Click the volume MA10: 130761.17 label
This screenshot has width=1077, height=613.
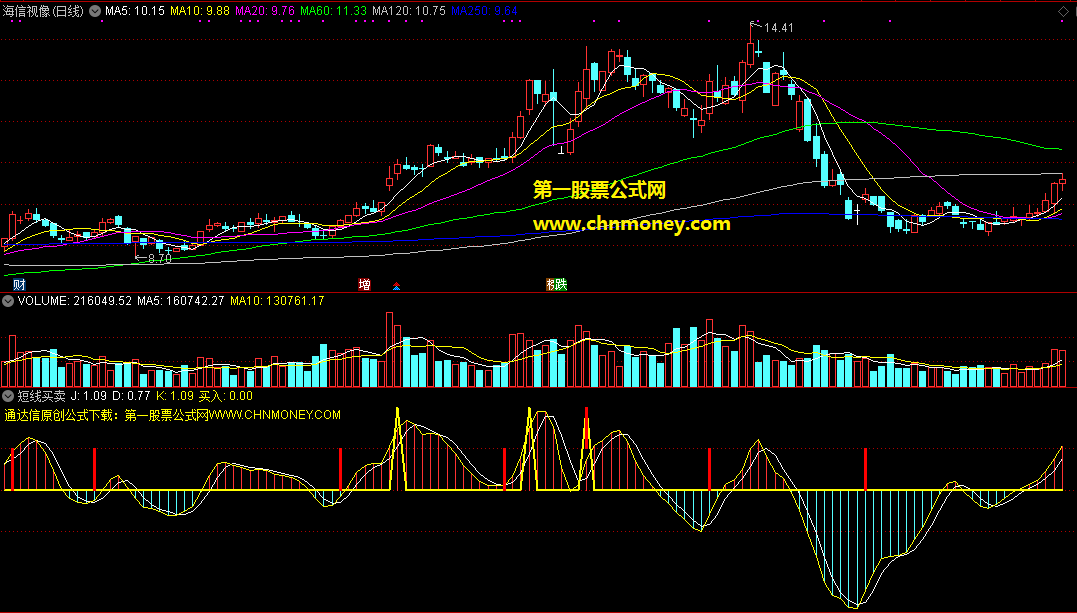coord(277,301)
